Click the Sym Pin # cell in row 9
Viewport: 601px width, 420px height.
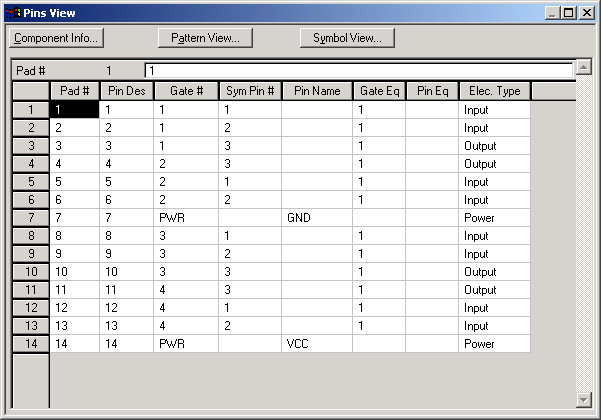tap(250, 254)
